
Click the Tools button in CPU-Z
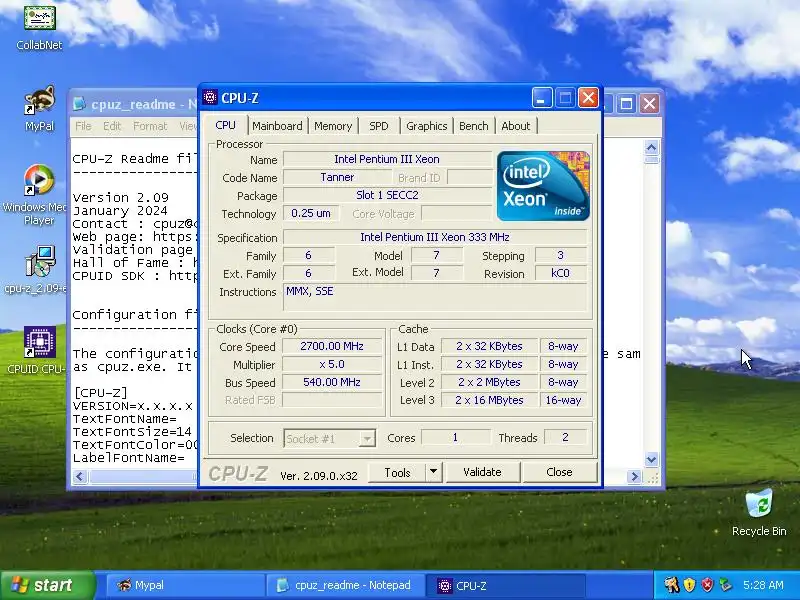(397, 472)
